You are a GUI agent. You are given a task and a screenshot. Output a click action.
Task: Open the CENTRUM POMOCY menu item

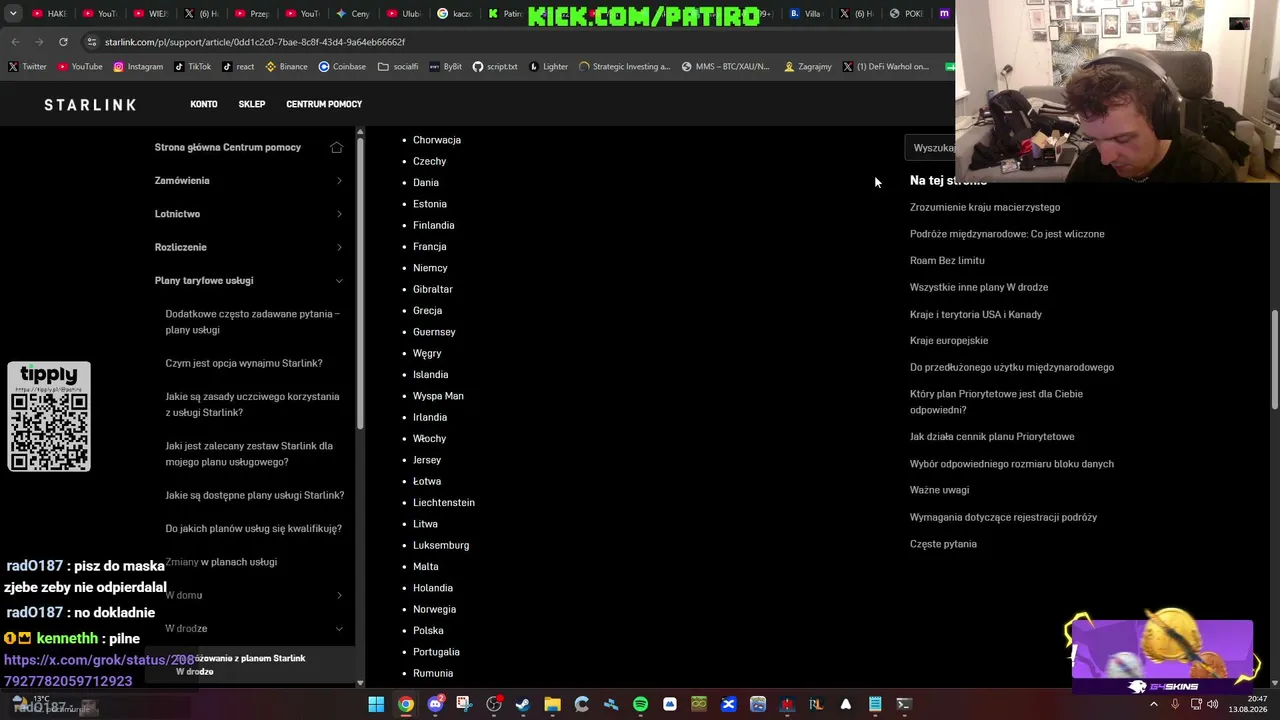point(324,104)
